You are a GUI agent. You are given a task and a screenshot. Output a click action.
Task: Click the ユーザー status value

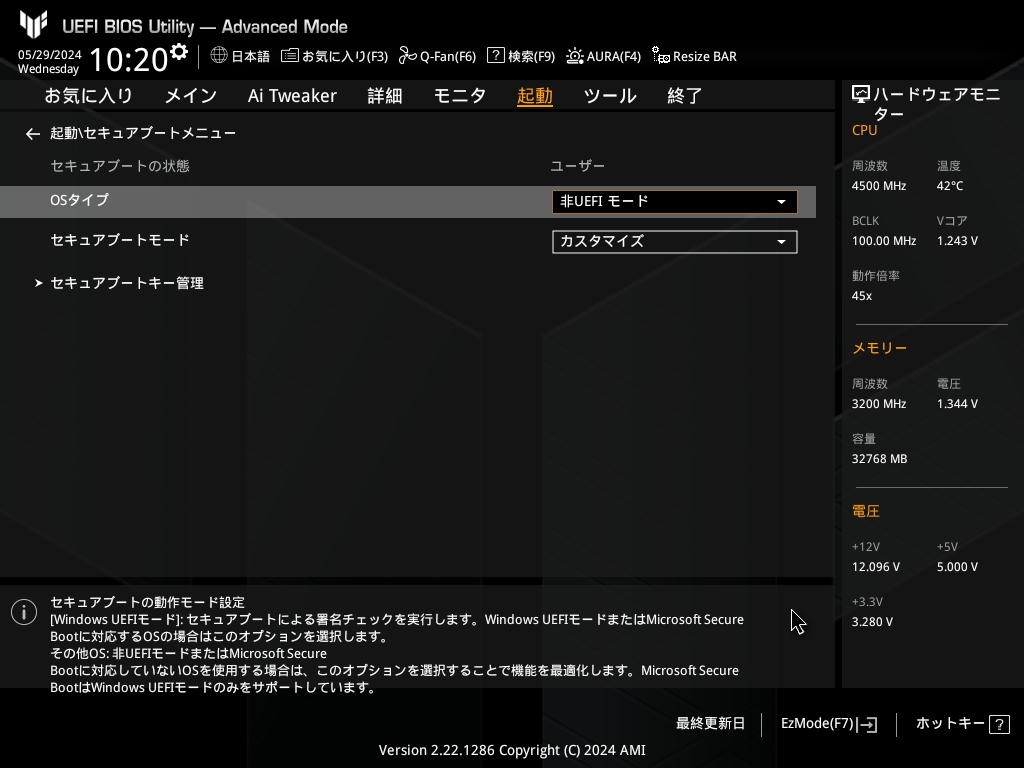coord(578,166)
